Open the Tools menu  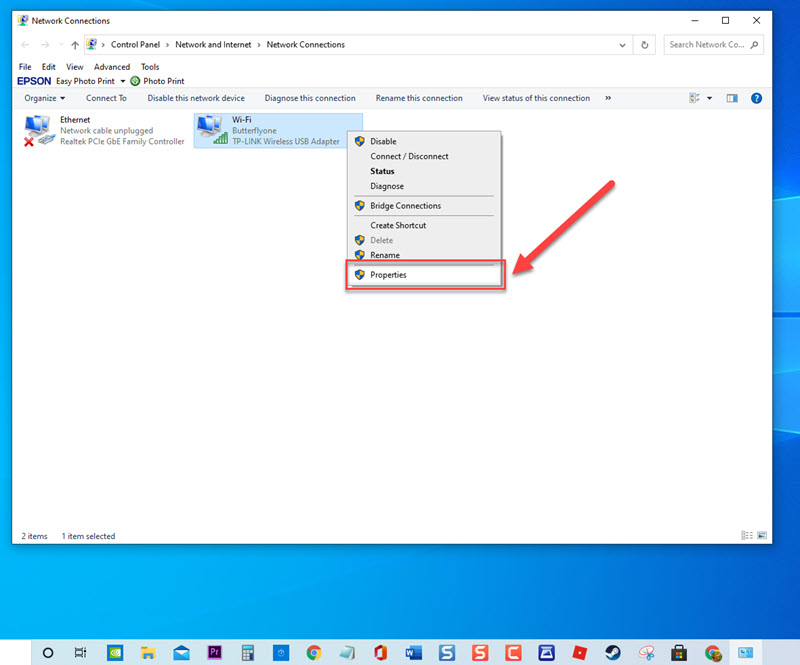150,66
